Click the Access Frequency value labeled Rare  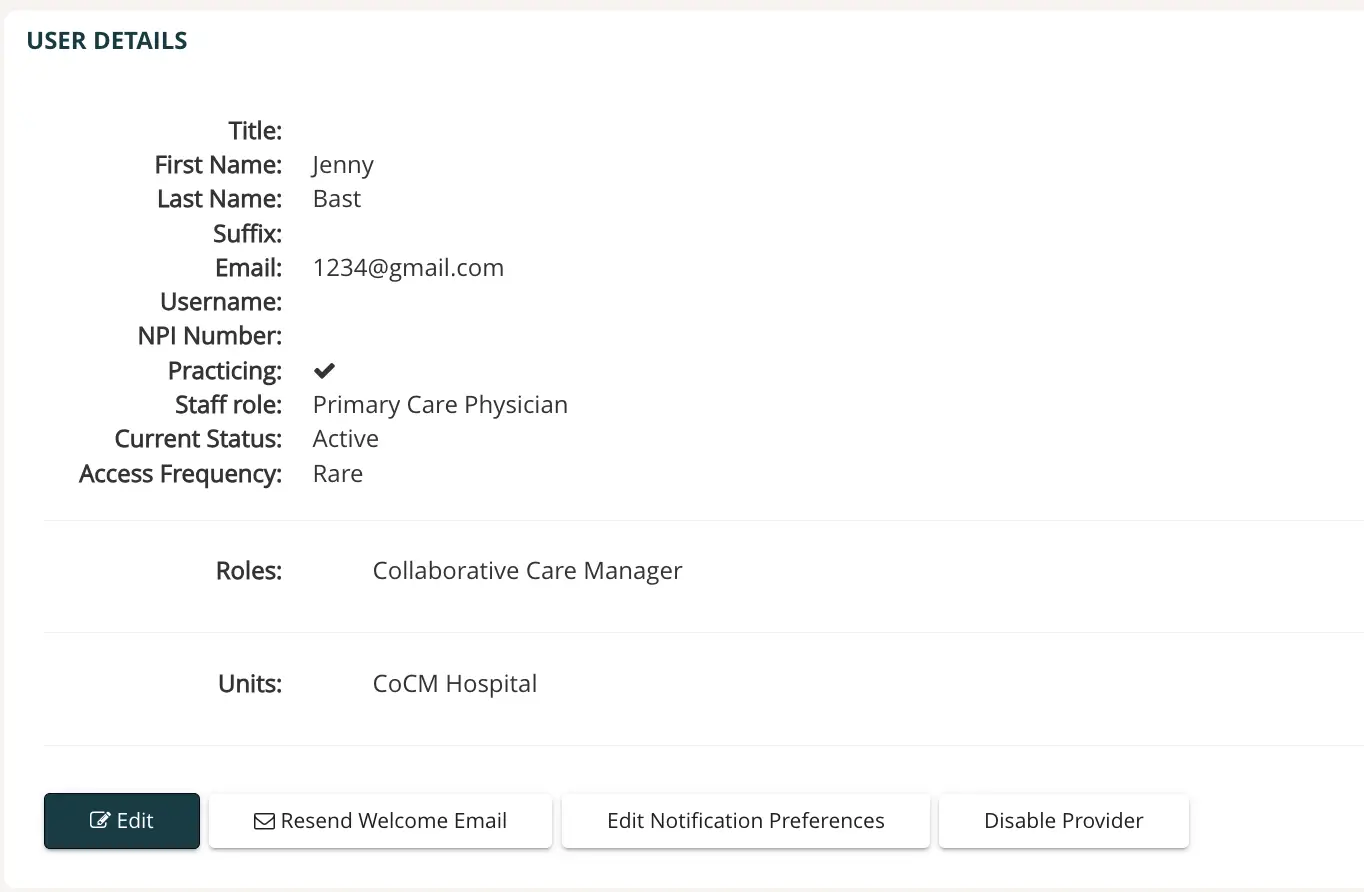(x=338, y=473)
